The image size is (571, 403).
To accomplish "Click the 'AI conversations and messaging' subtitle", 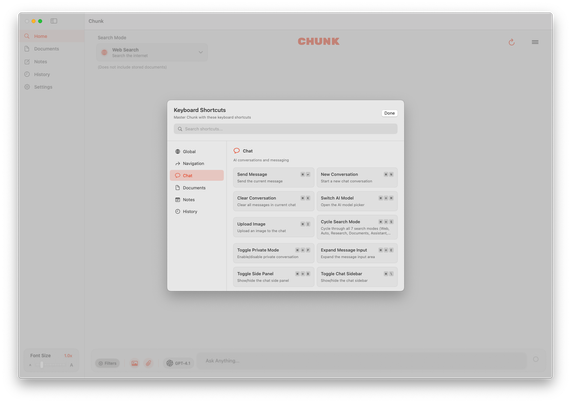I will click(261, 160).
